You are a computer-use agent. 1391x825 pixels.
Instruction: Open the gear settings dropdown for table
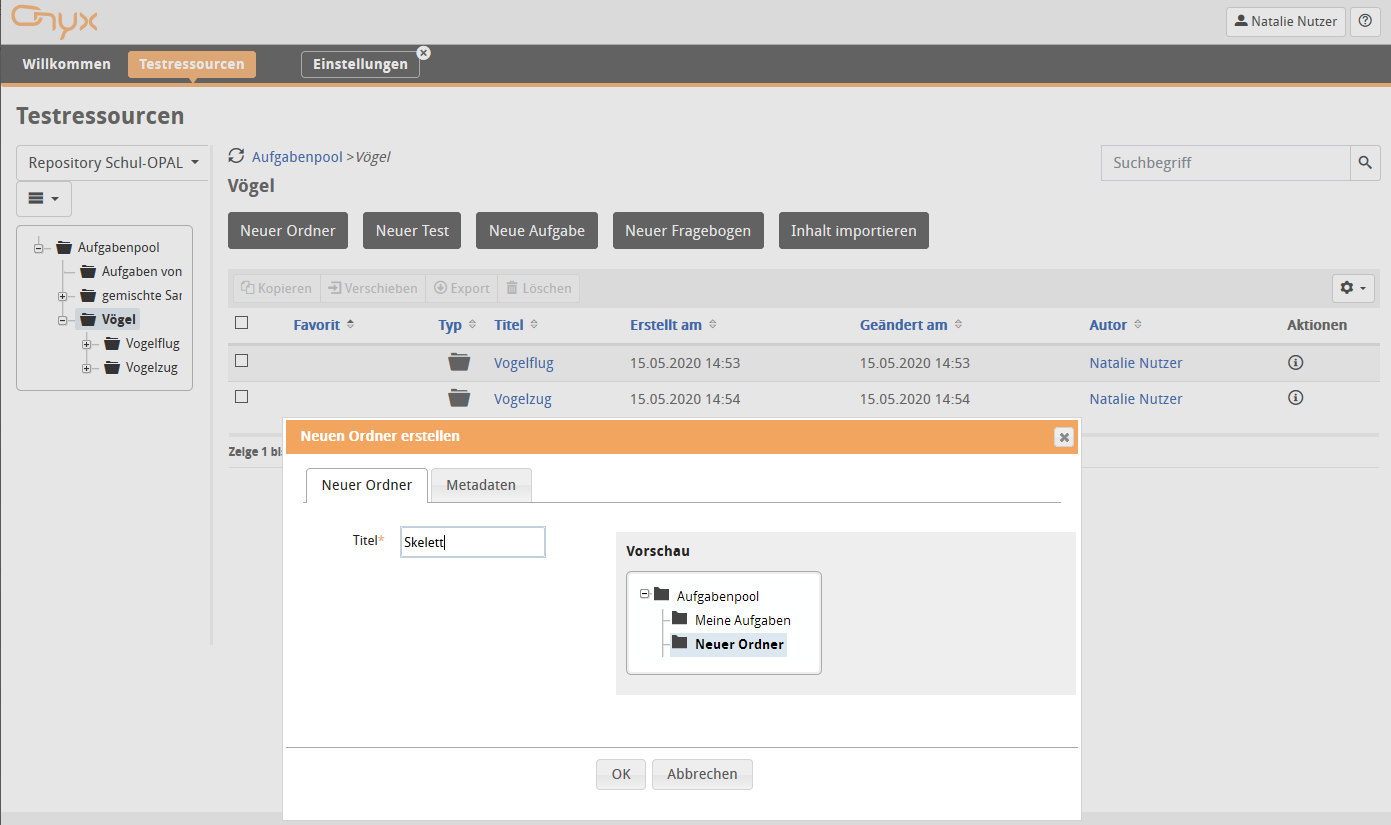tap(1354, 288)
